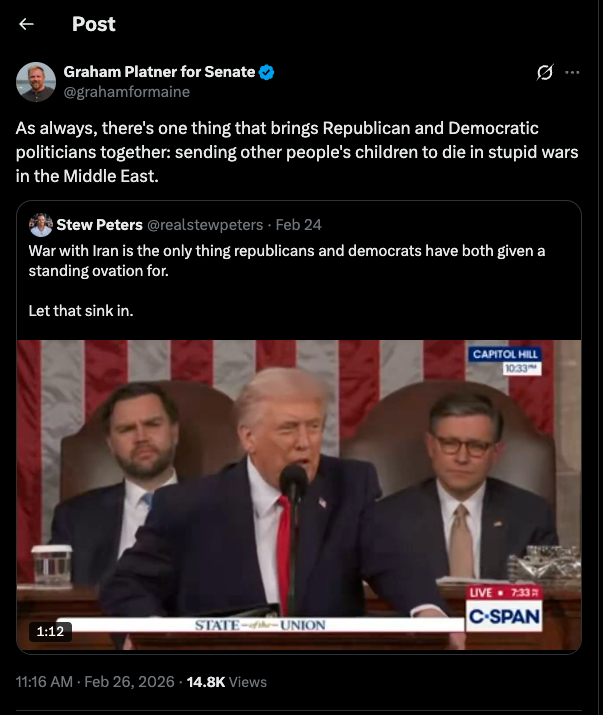This screenshot has width=603, height=715.
Task: Click the Post header title
Action: coord(94,24)
